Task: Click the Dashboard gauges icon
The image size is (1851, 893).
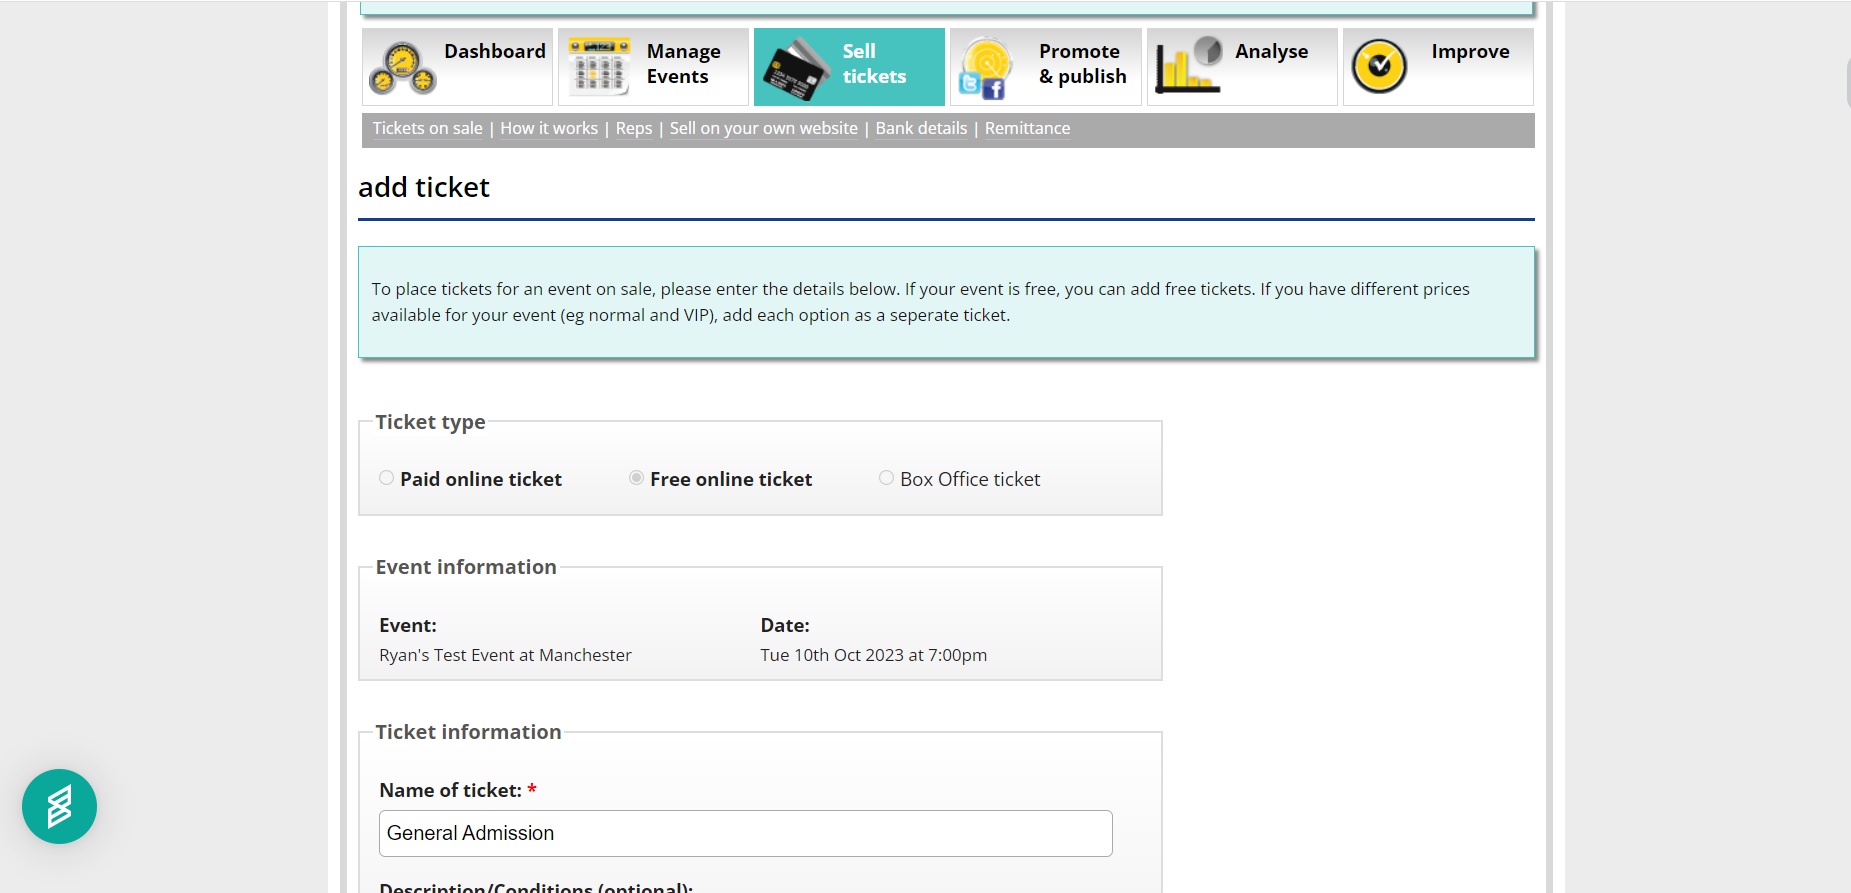Action: point(402,68)
